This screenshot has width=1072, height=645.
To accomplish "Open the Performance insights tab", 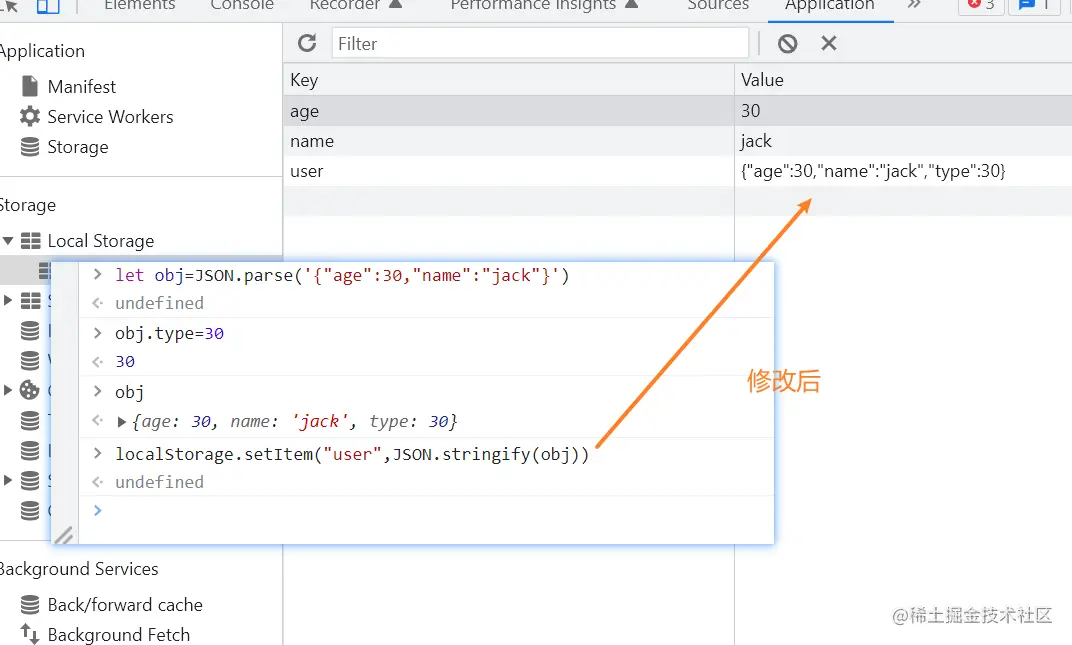I will coord(544,5).
